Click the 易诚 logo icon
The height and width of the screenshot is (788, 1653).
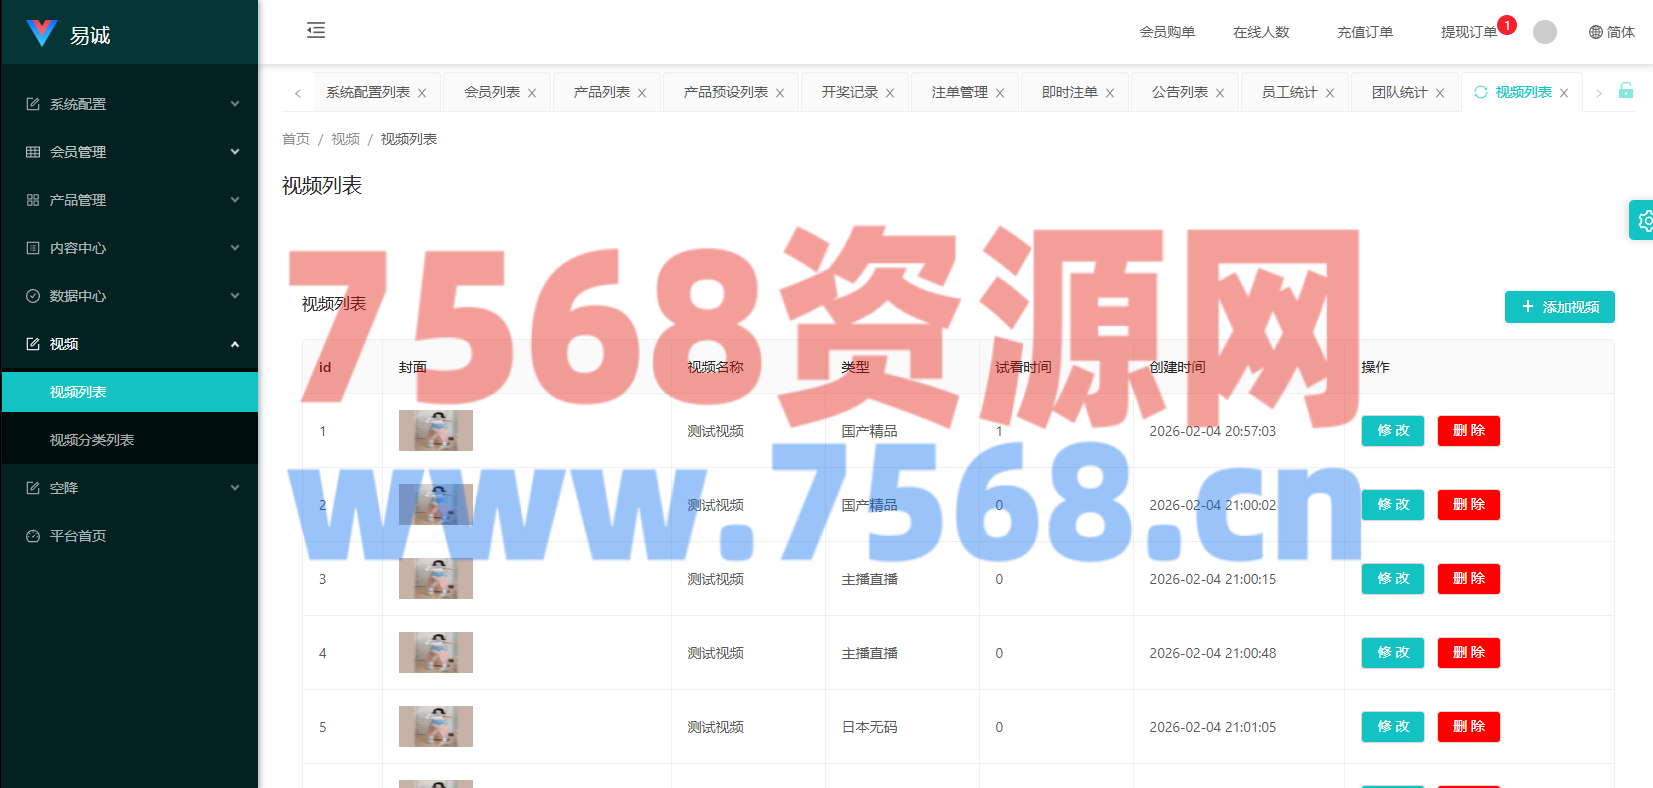(42, 34)
